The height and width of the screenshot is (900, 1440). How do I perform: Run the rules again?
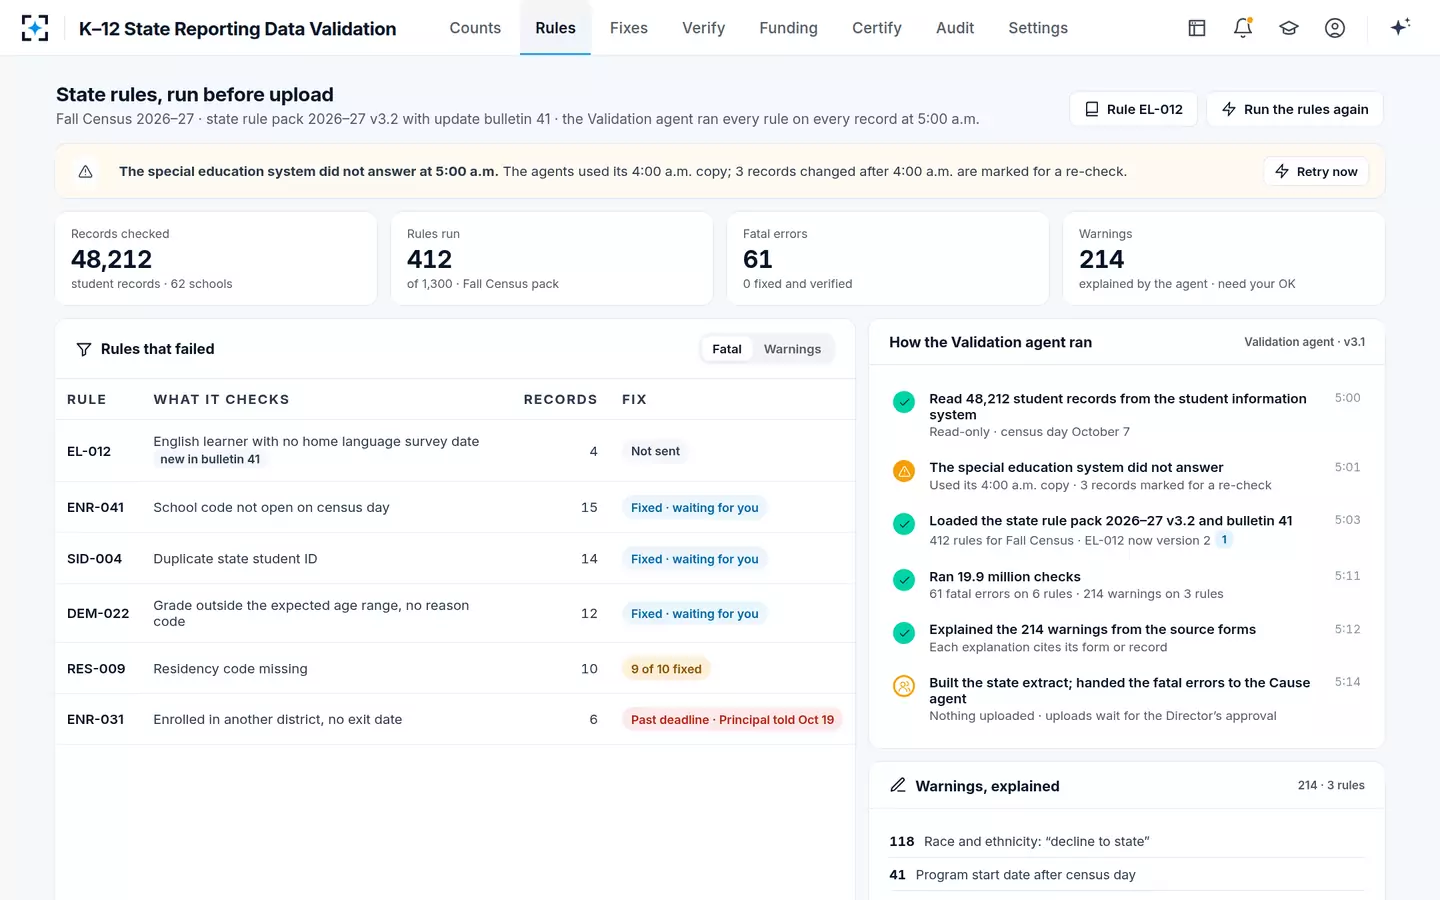pos(1295,109)
